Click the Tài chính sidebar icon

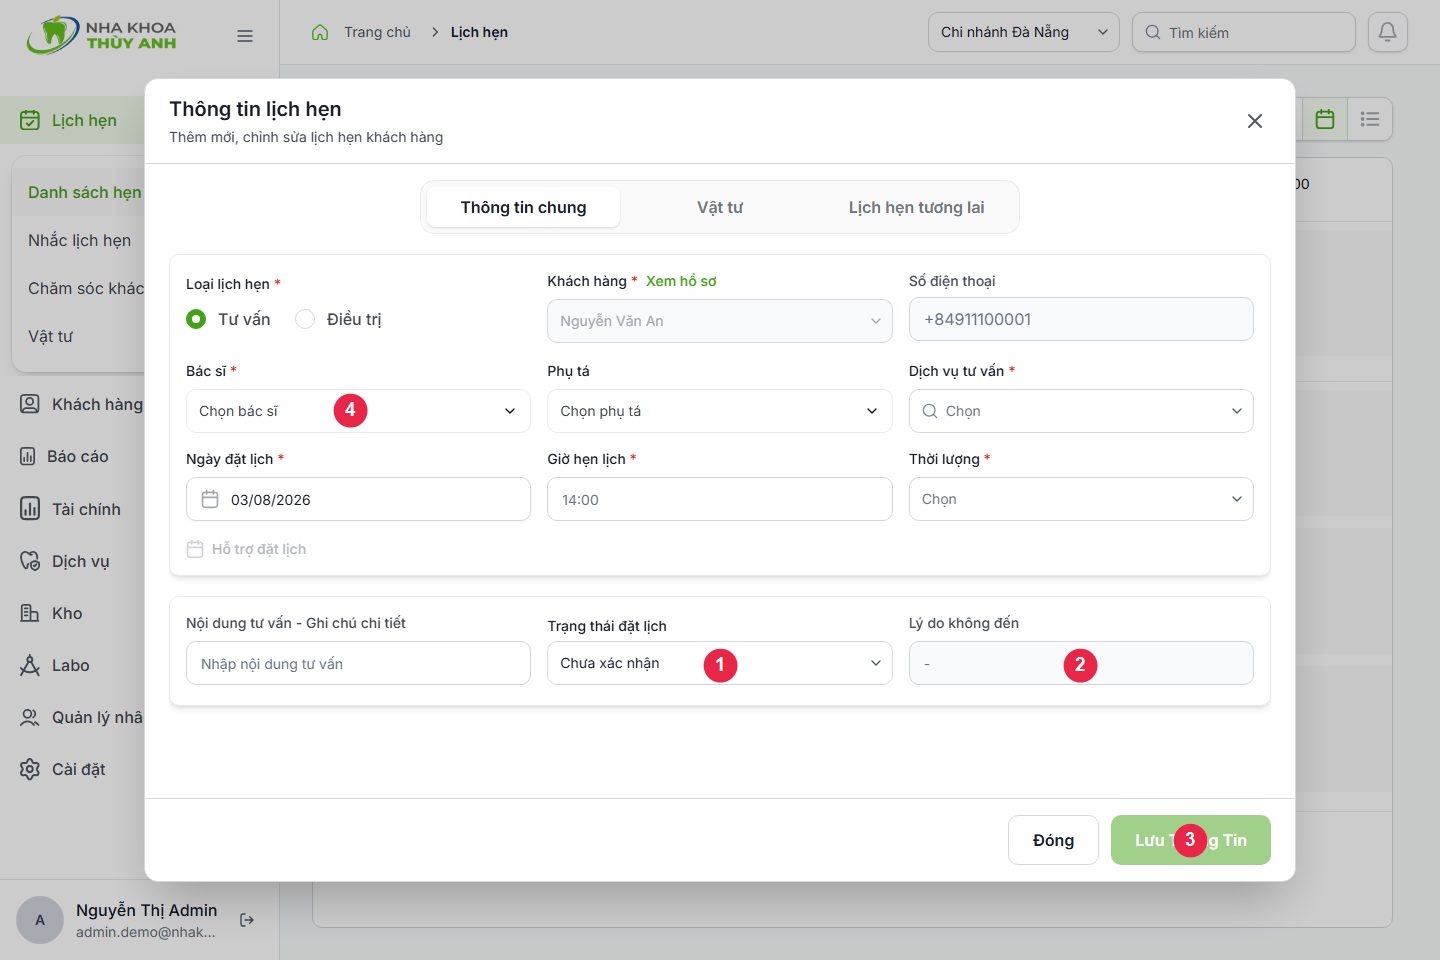(x=30, y=509)
